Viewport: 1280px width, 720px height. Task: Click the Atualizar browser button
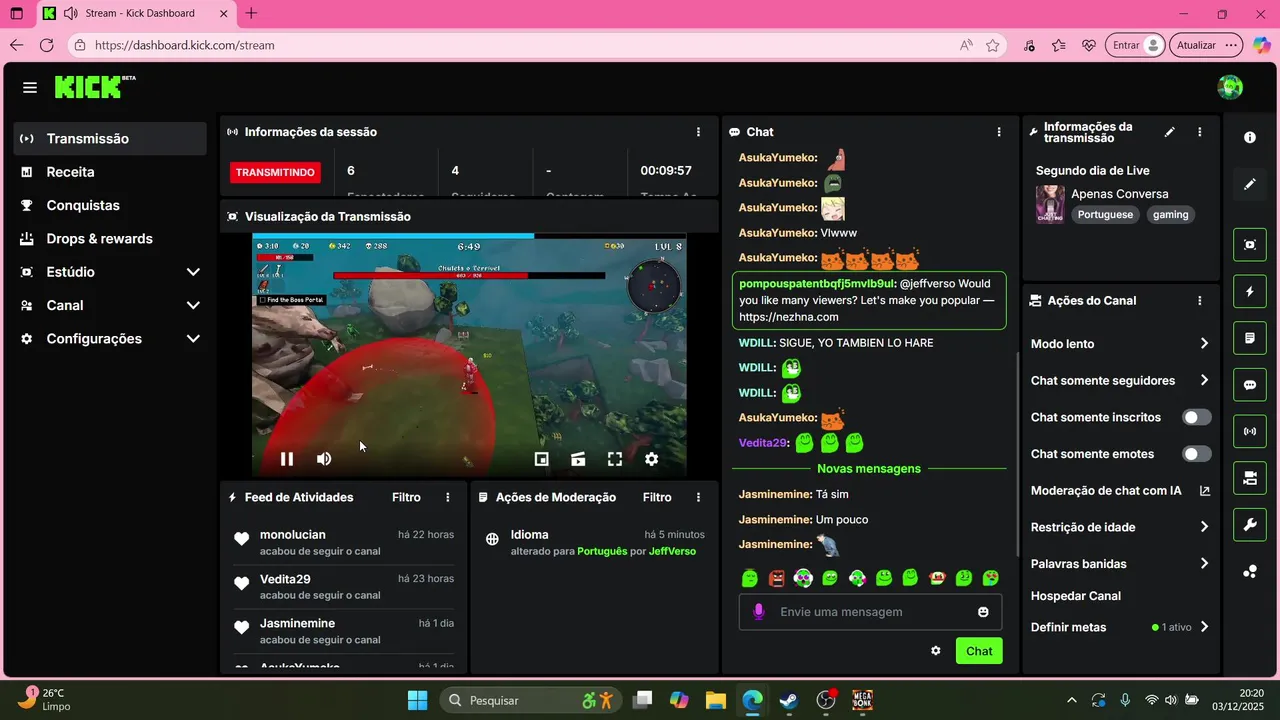(1206, 45)
